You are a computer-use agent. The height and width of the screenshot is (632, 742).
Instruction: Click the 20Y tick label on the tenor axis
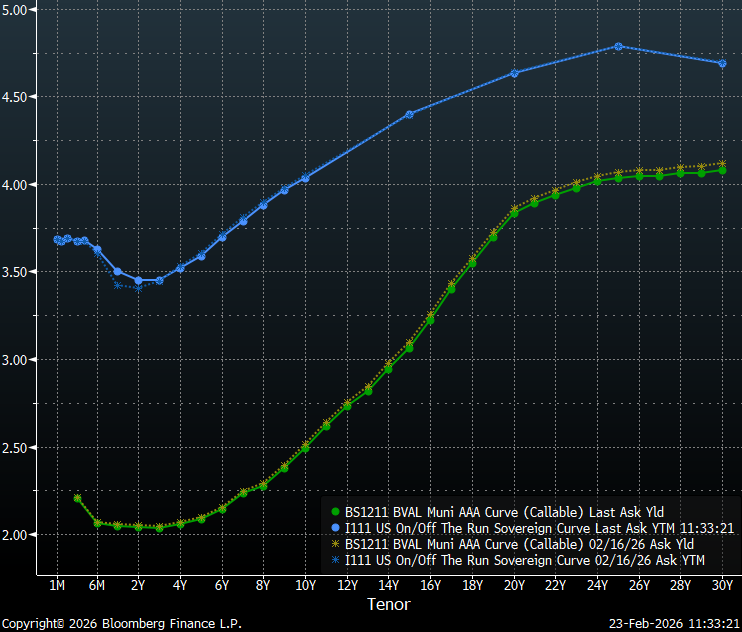click(x=514, y=585)
